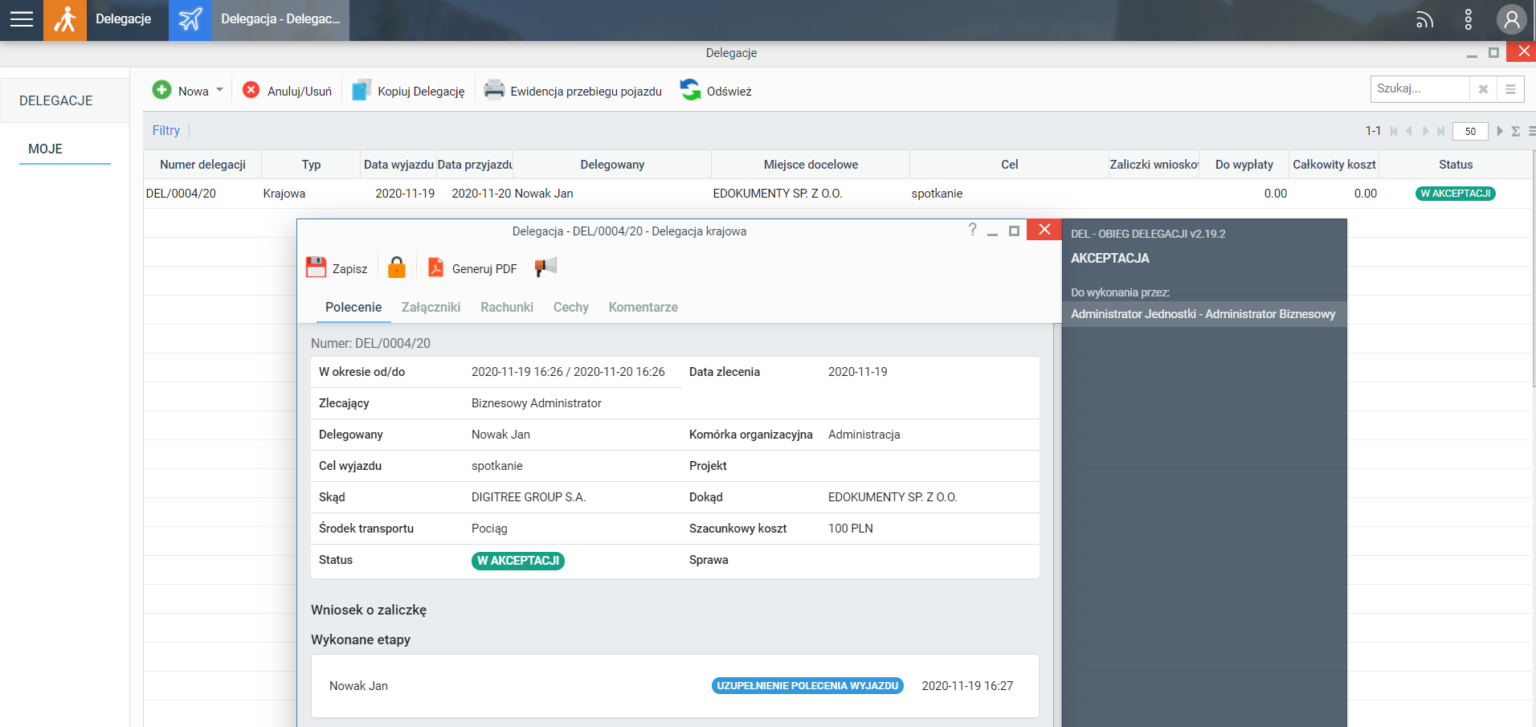Go to the first page of results
Viewport: 1536px width, 727px height.
tap(1394, 131)
